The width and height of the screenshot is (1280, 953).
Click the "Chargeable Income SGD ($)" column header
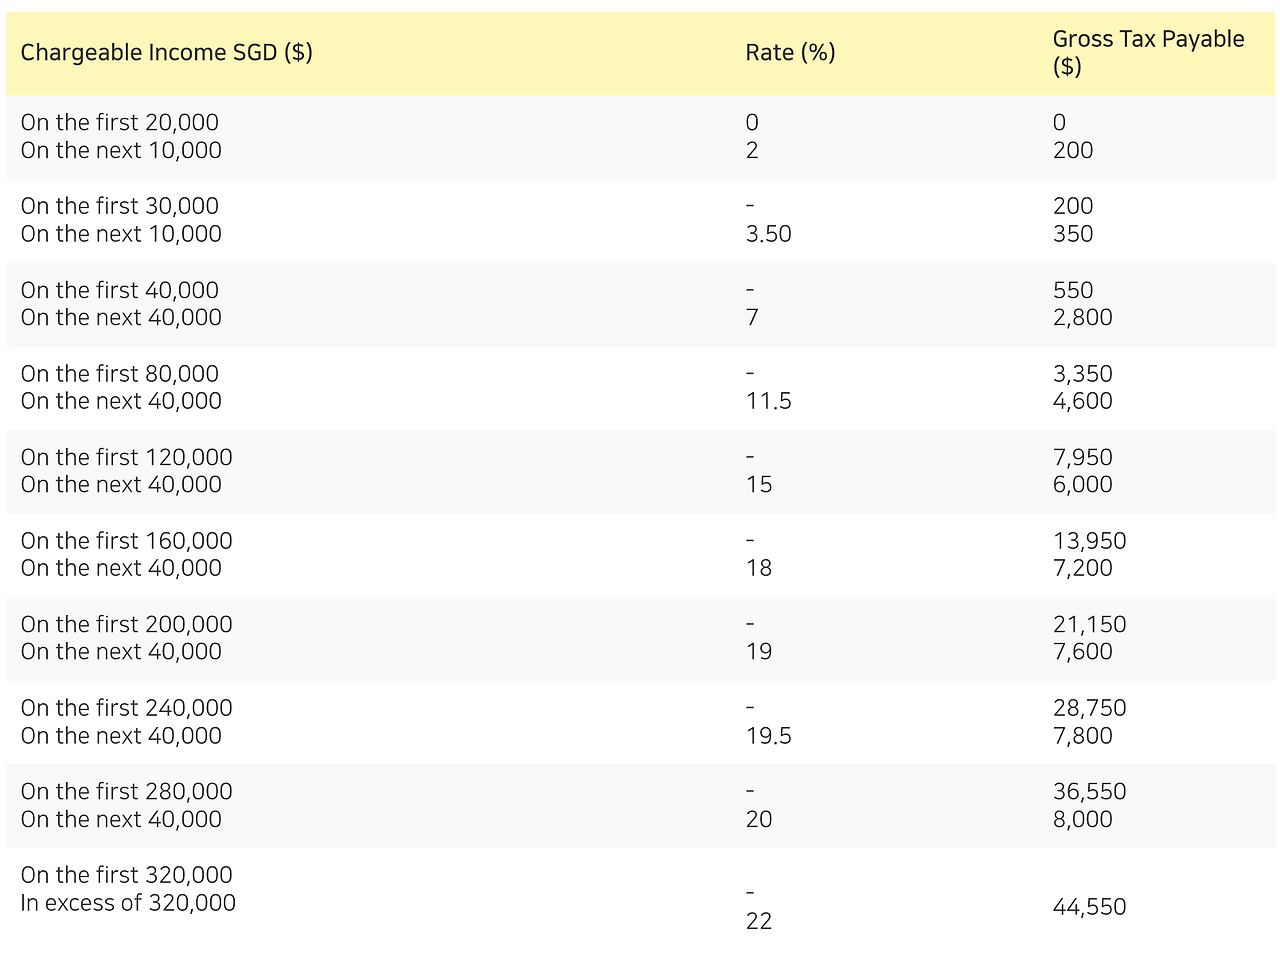pos(166,53)
